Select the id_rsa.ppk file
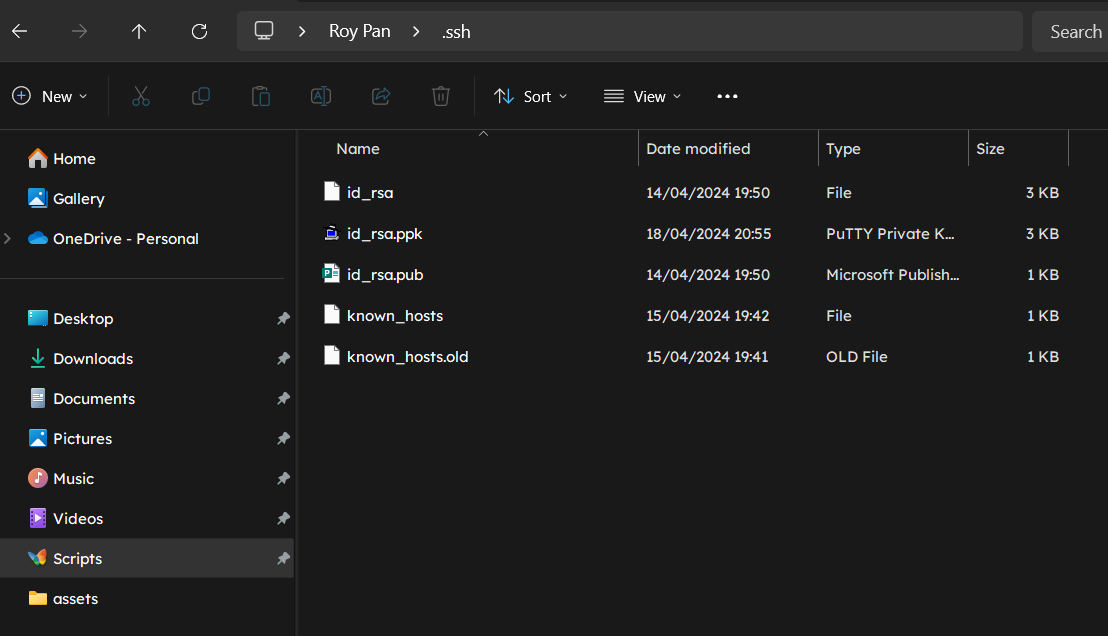1108x636 pixels. (385, 234)
